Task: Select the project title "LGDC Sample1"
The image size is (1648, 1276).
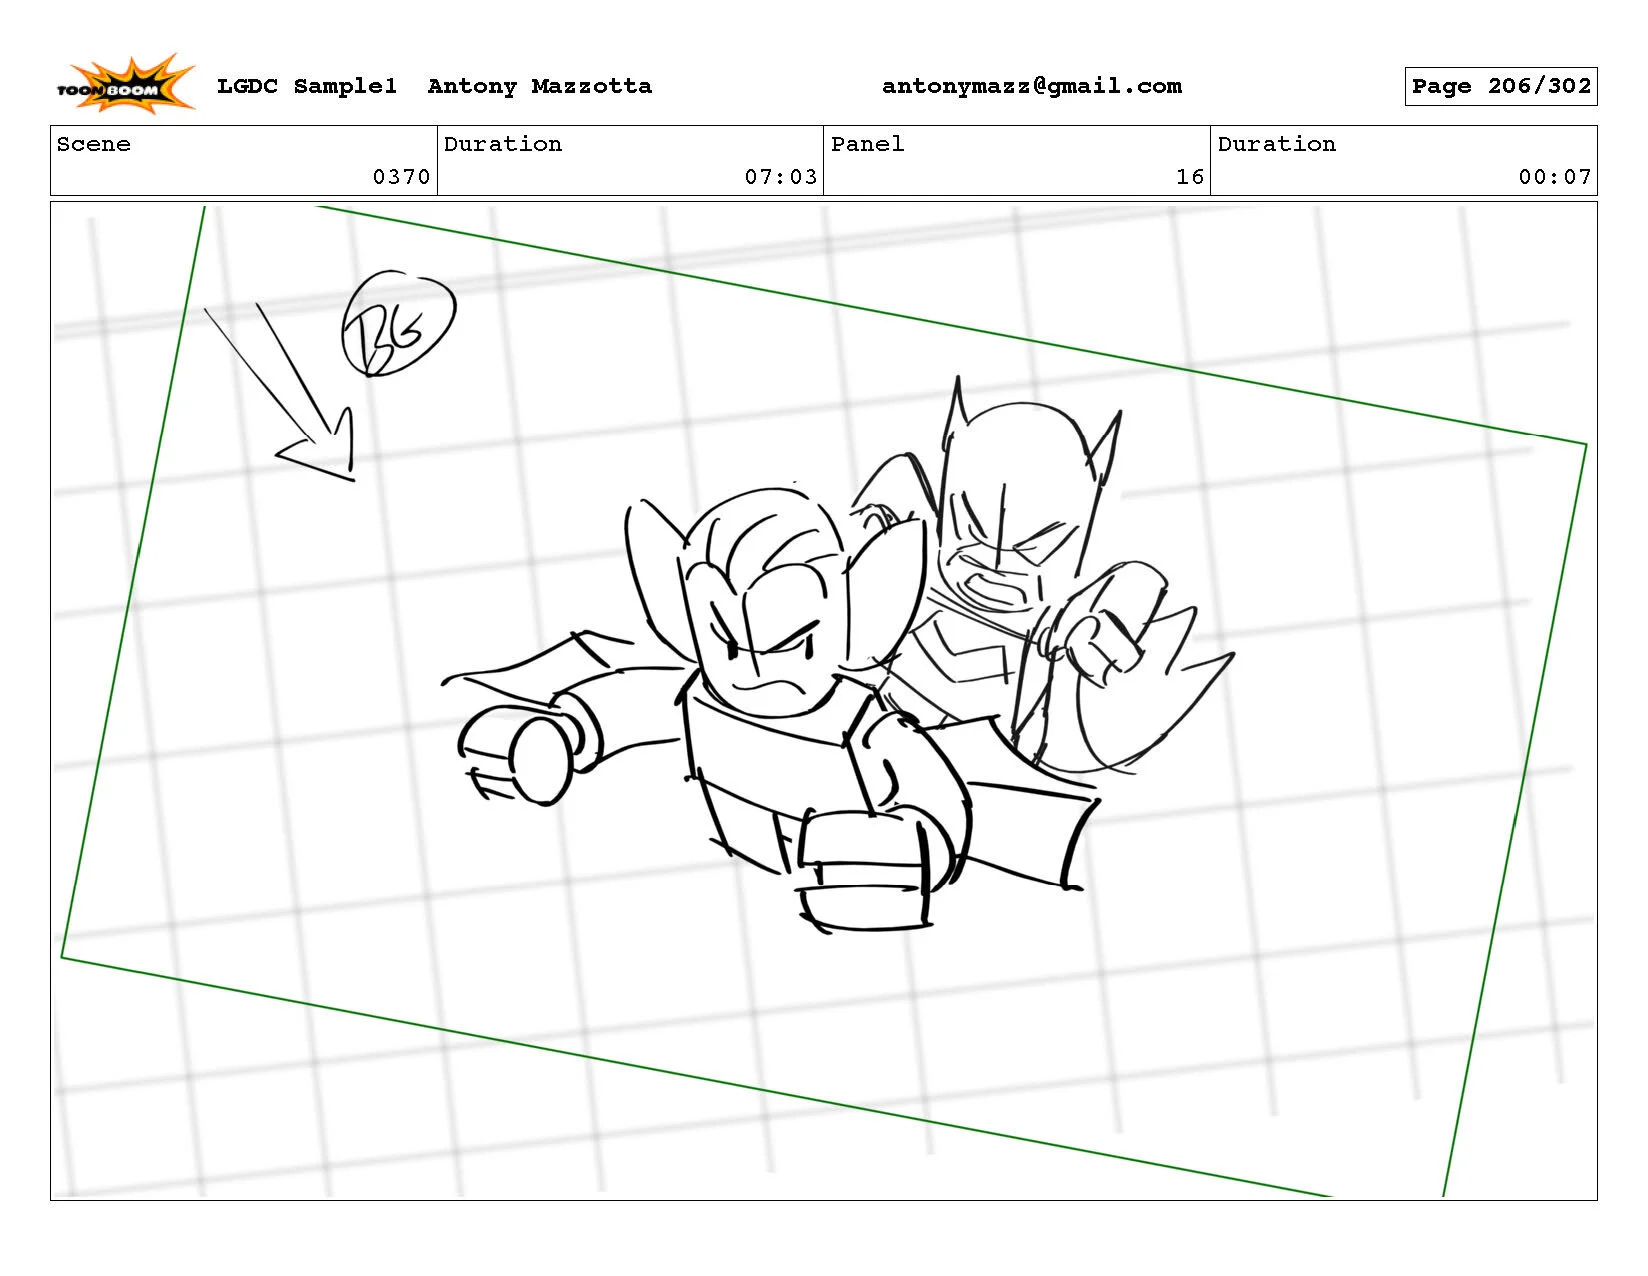Action: (307, 86)
